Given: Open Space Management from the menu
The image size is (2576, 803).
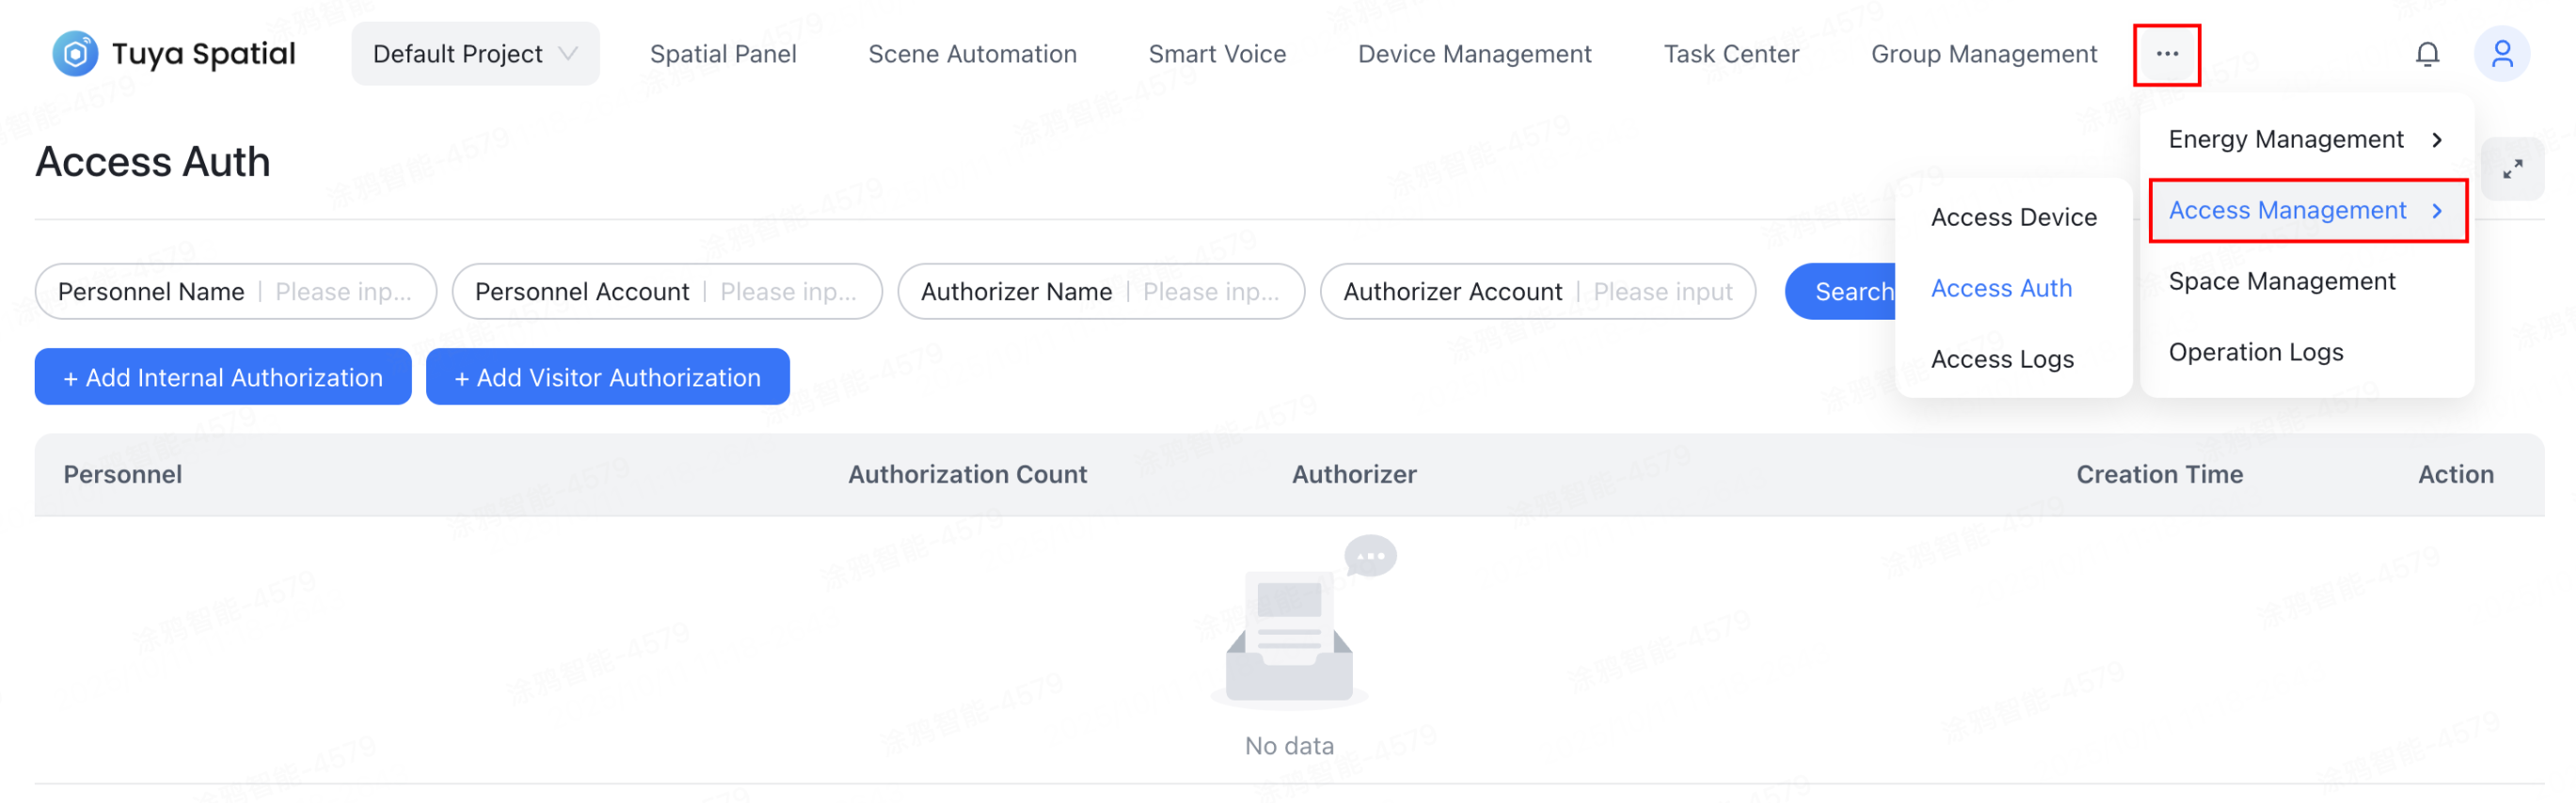Looking at the screenshot, I should 2282,281.
